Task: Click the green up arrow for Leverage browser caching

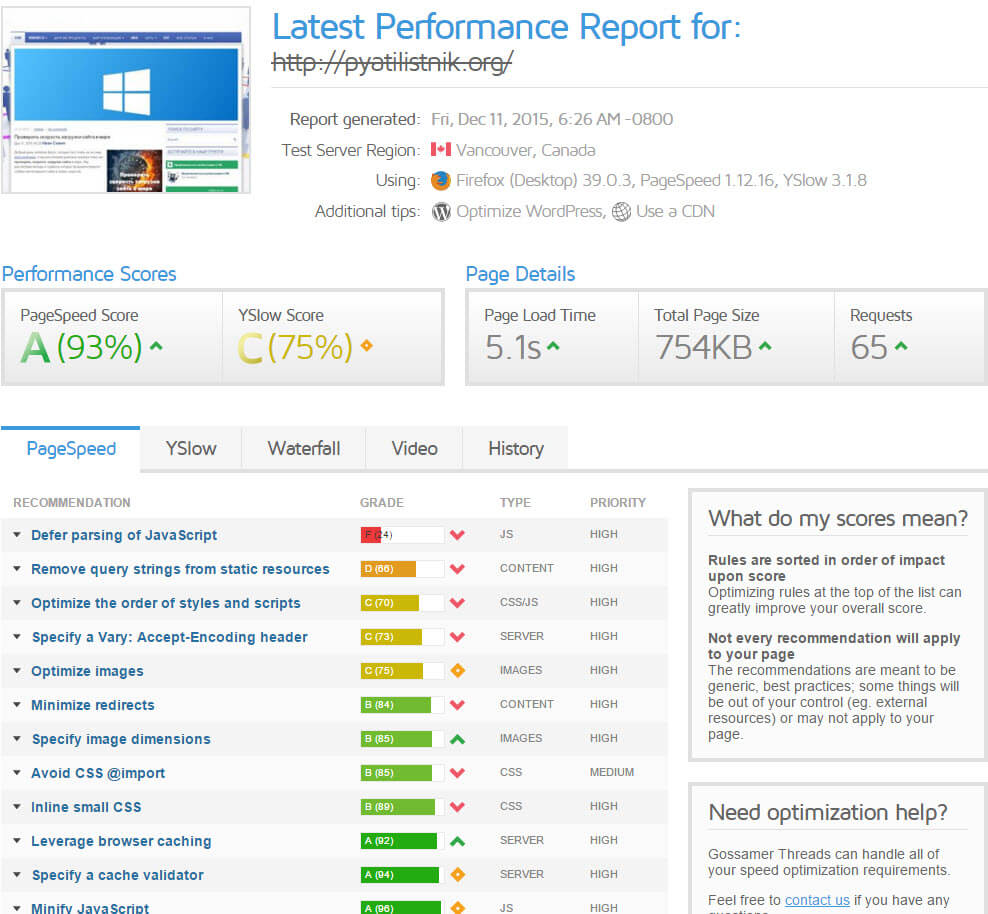Action: [x=457, y=841]
